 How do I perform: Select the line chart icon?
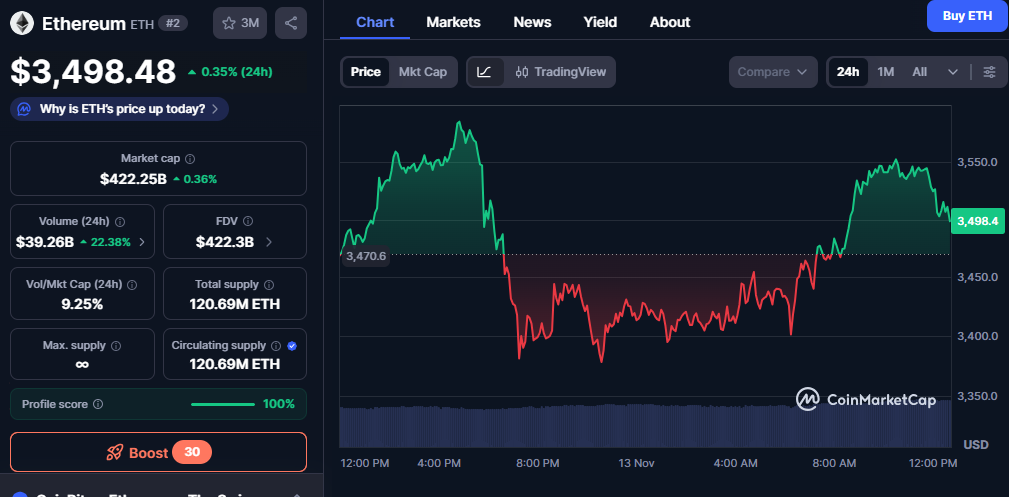(484, 72)
